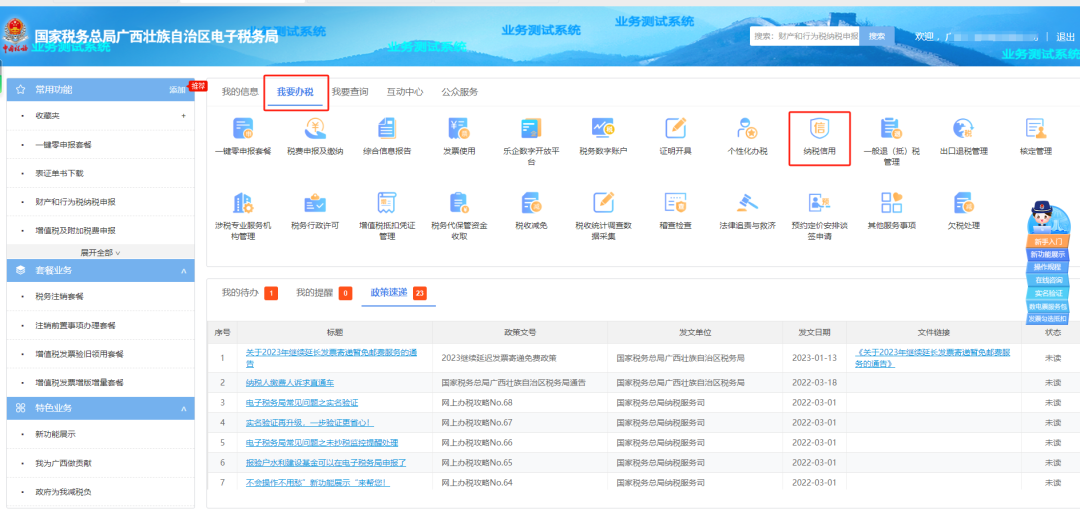
Task: Switch to 公众服务 tab
Action: click(459, 92)
